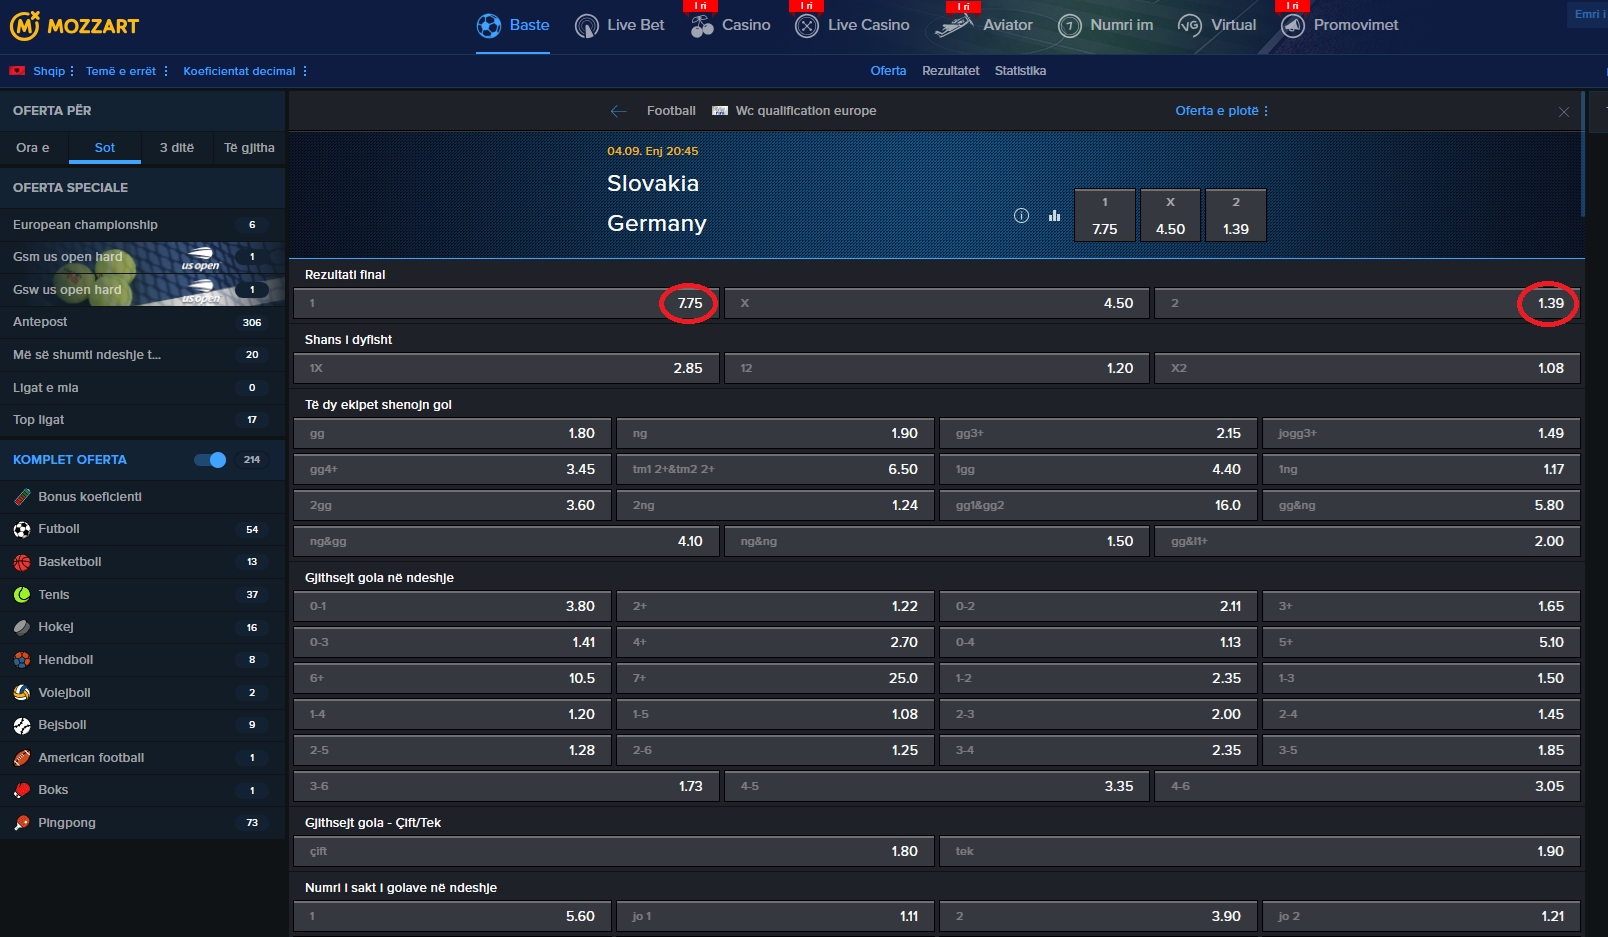Image resolution: width=1608 pixels, height=937 pixels.
Task: Select Hokej sport in sidebar
Action: 142,627
